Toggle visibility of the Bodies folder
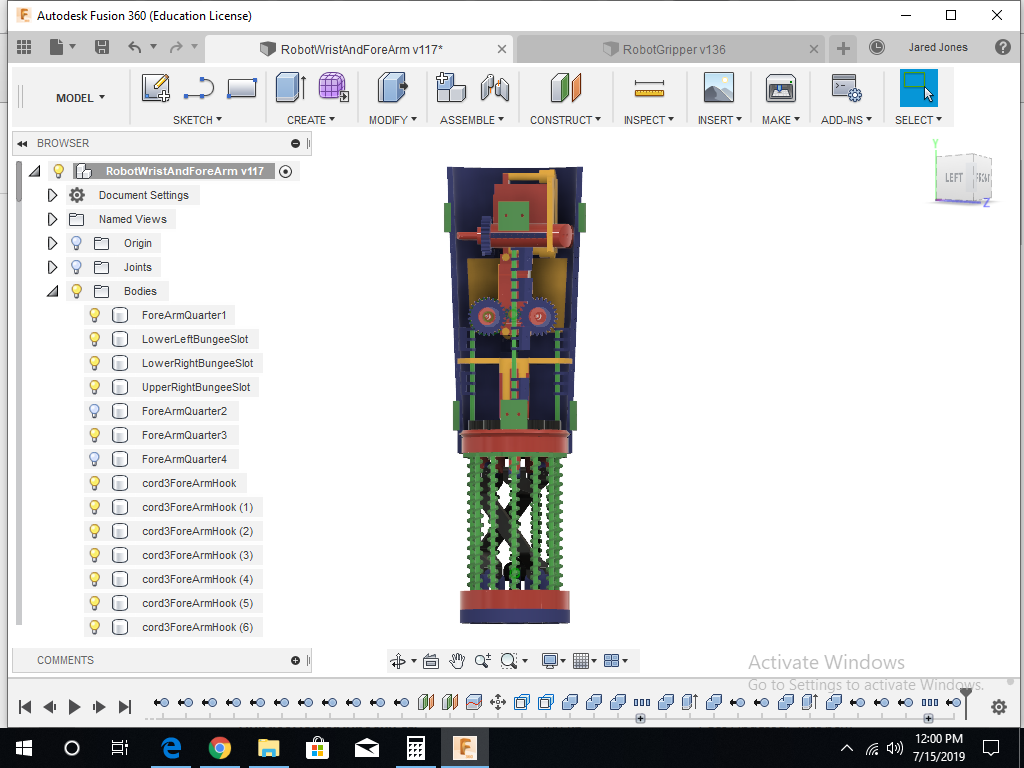 click(x=76, y=291)
